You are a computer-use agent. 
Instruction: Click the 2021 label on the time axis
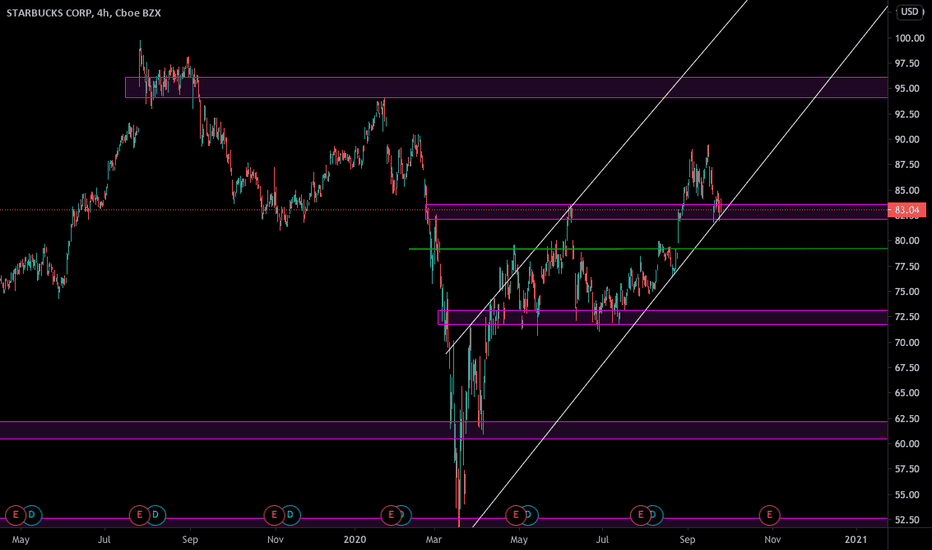tap(856, 540)
